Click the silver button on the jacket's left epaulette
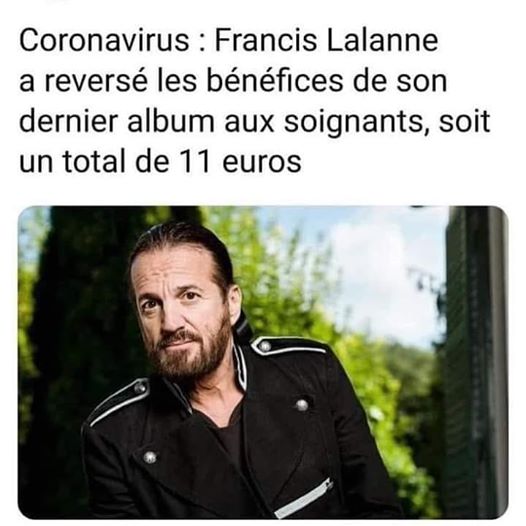Viewport: 526px width, 526px height. [x=140, y=388]
